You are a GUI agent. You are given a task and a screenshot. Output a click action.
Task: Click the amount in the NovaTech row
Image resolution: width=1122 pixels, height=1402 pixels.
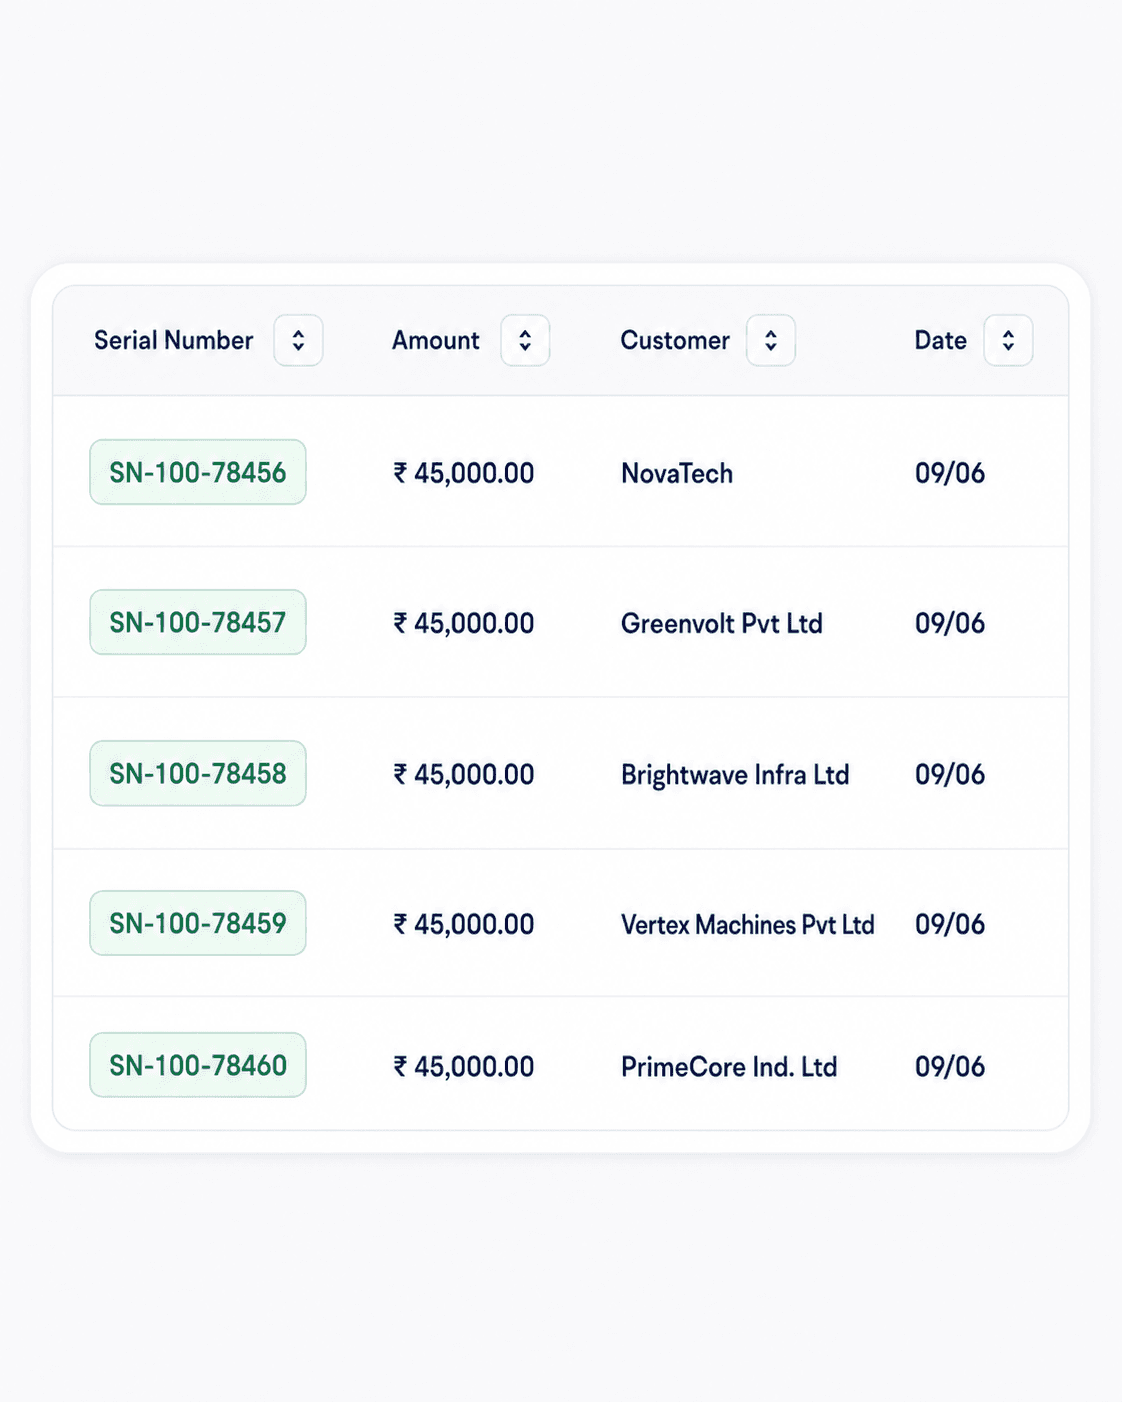click(464, 473)
